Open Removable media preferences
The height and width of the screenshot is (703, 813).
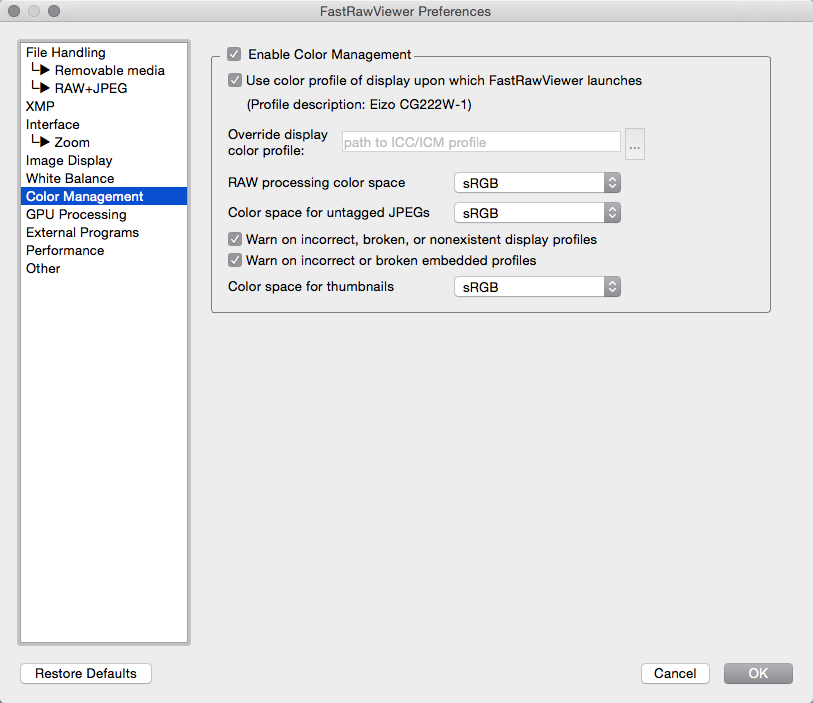104,70
